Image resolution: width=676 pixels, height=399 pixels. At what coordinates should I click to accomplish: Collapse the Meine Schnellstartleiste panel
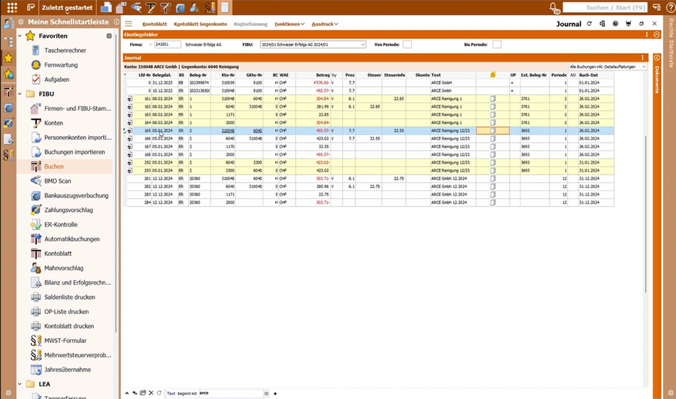[116, 22]
